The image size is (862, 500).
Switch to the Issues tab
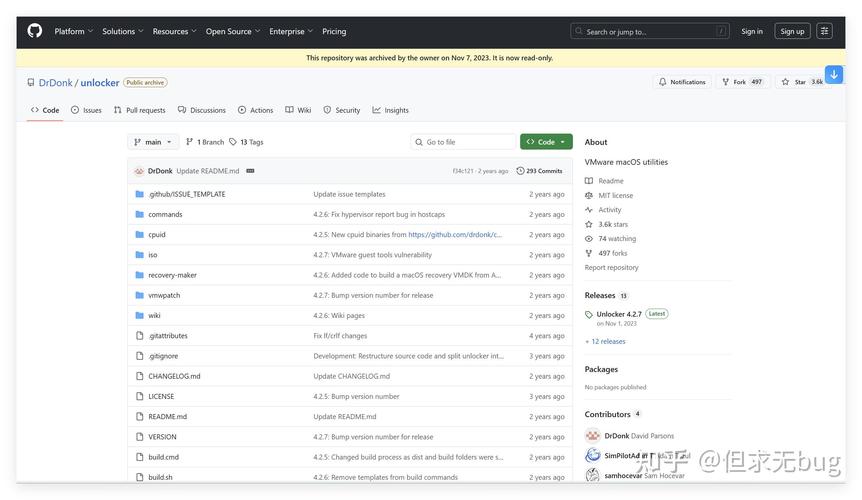click(x=86, y=110)
